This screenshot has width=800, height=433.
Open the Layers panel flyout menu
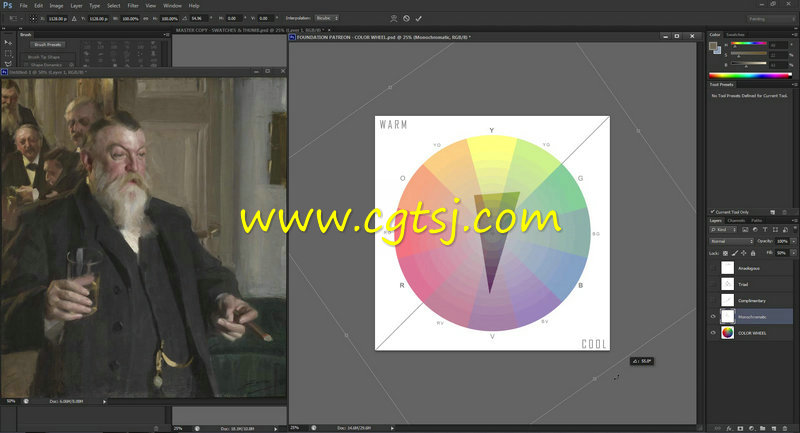tap(794, 220)
